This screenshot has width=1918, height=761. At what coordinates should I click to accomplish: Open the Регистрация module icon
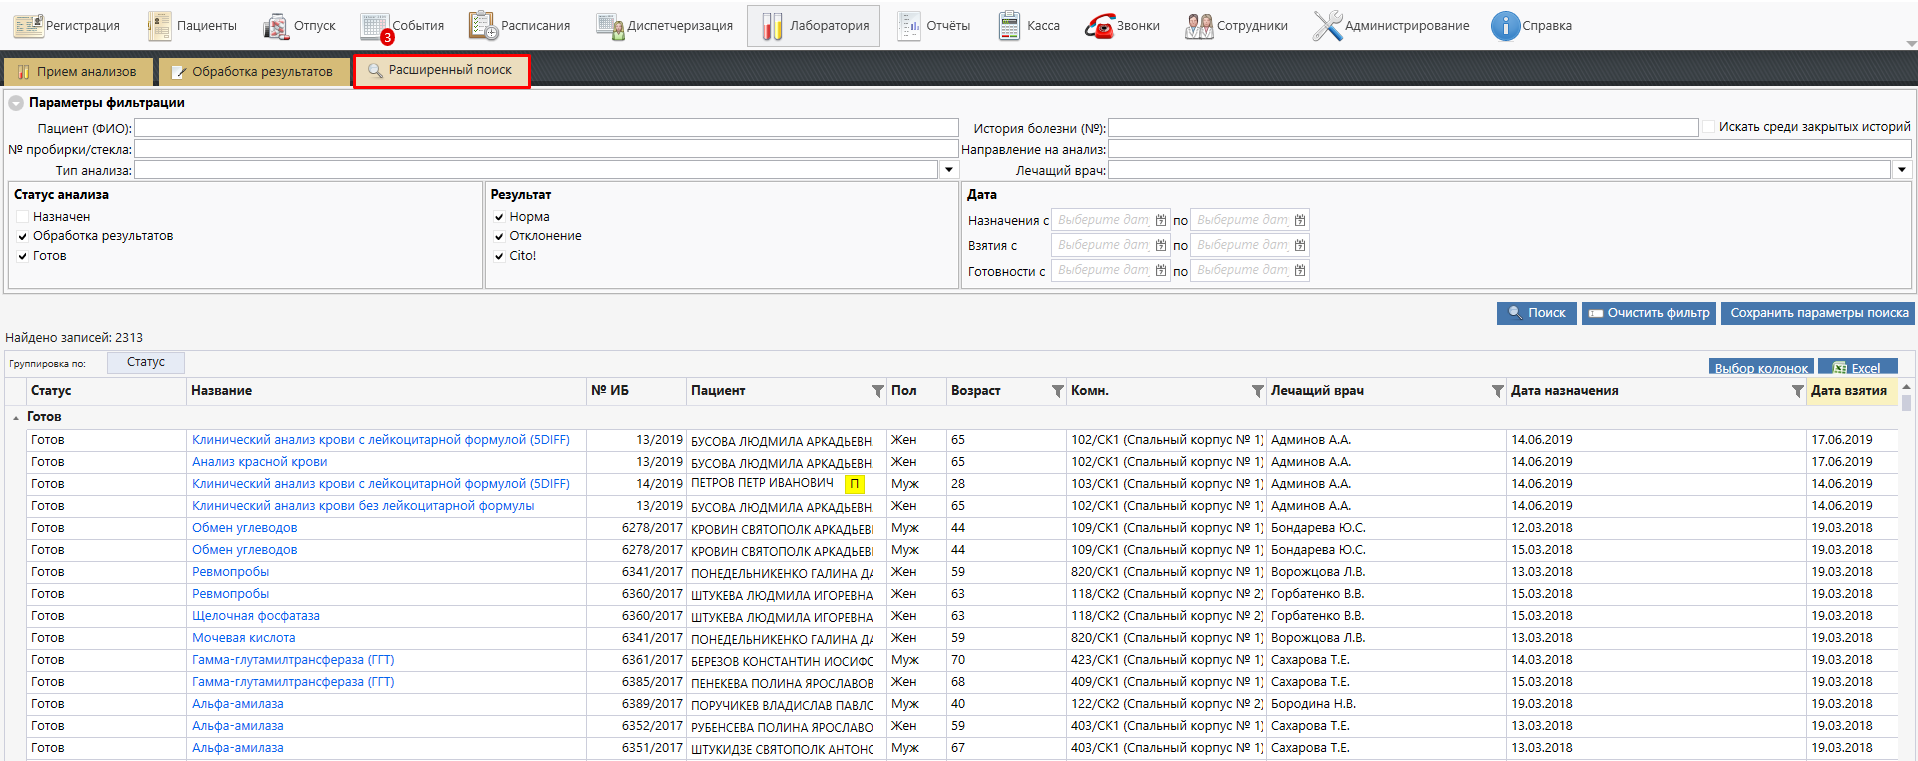28,26
